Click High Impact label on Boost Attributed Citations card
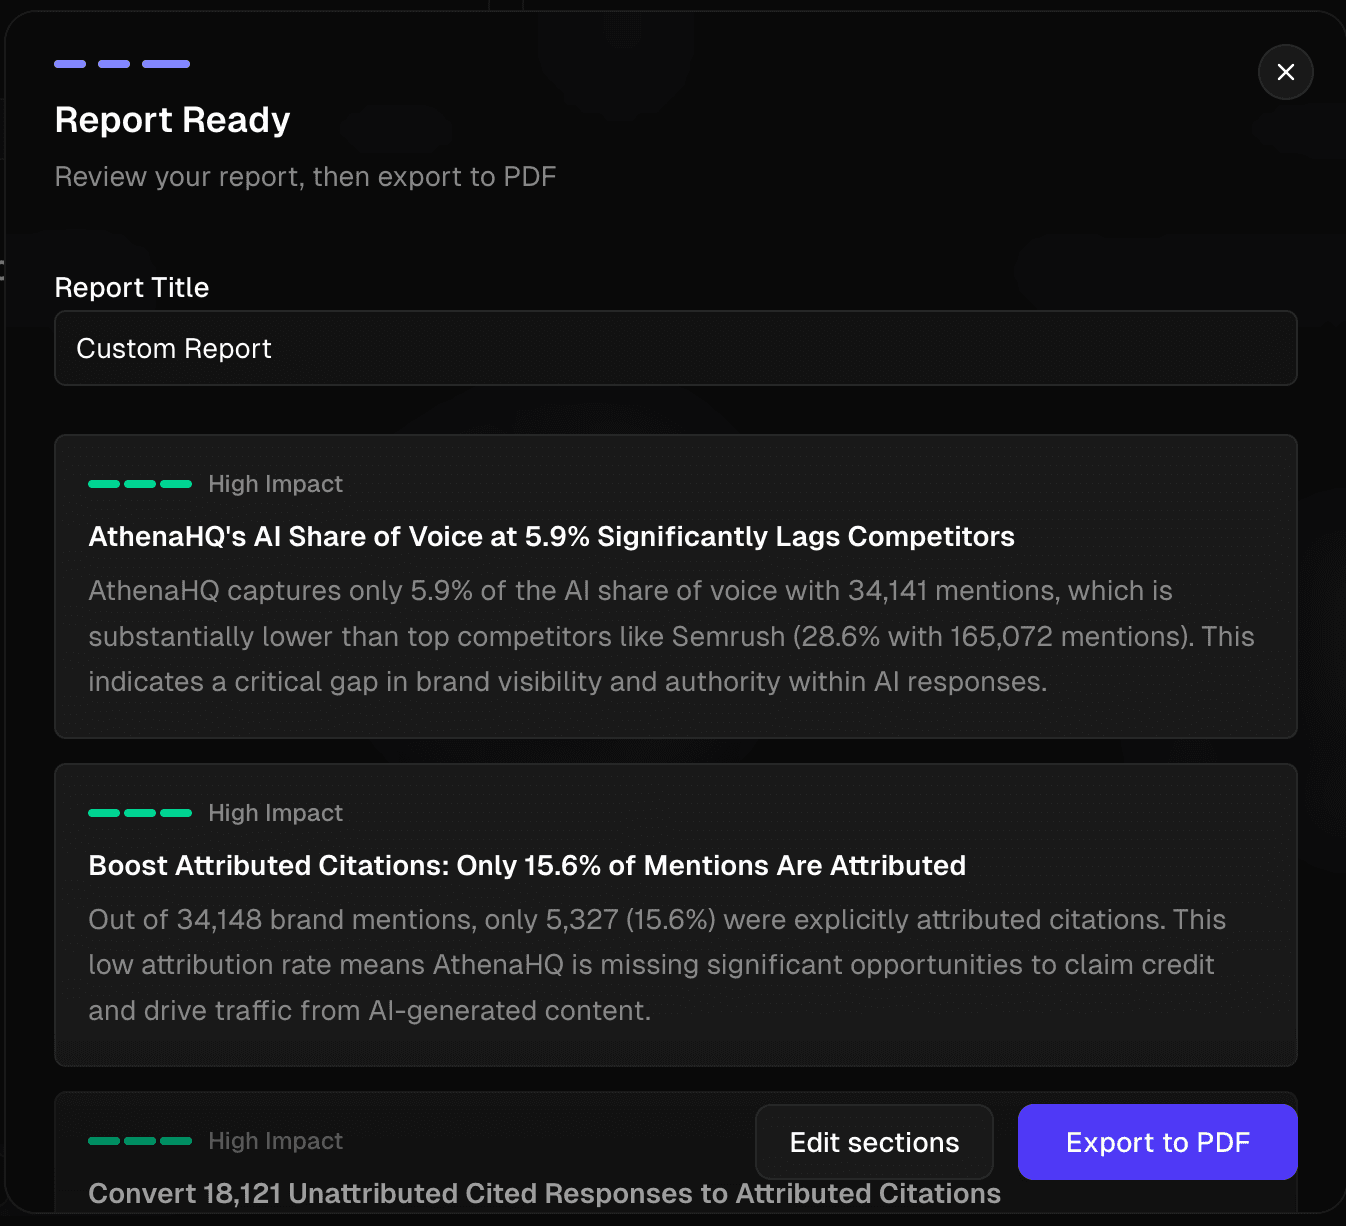This screenshot has height=1226, width=1346. click(275, 813)
